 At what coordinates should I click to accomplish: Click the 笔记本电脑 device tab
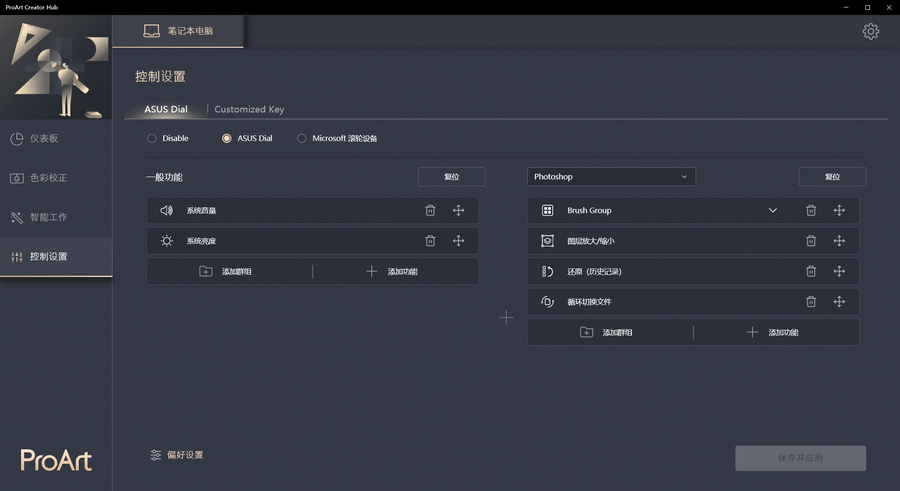pyautogui.click(x=179, y=31)
